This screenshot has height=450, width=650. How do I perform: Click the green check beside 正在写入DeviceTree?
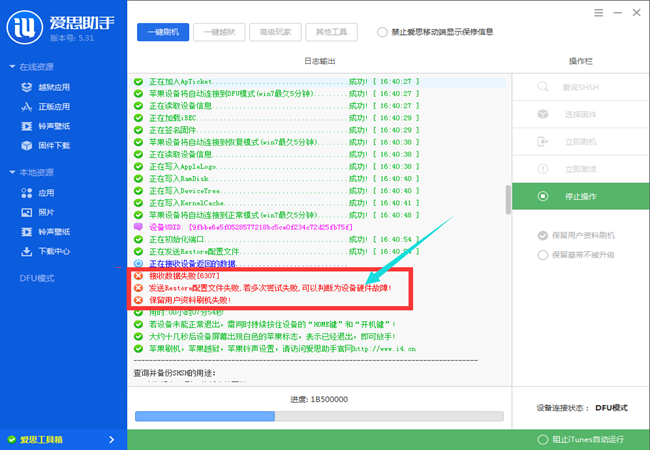click(x=138, y=191)
